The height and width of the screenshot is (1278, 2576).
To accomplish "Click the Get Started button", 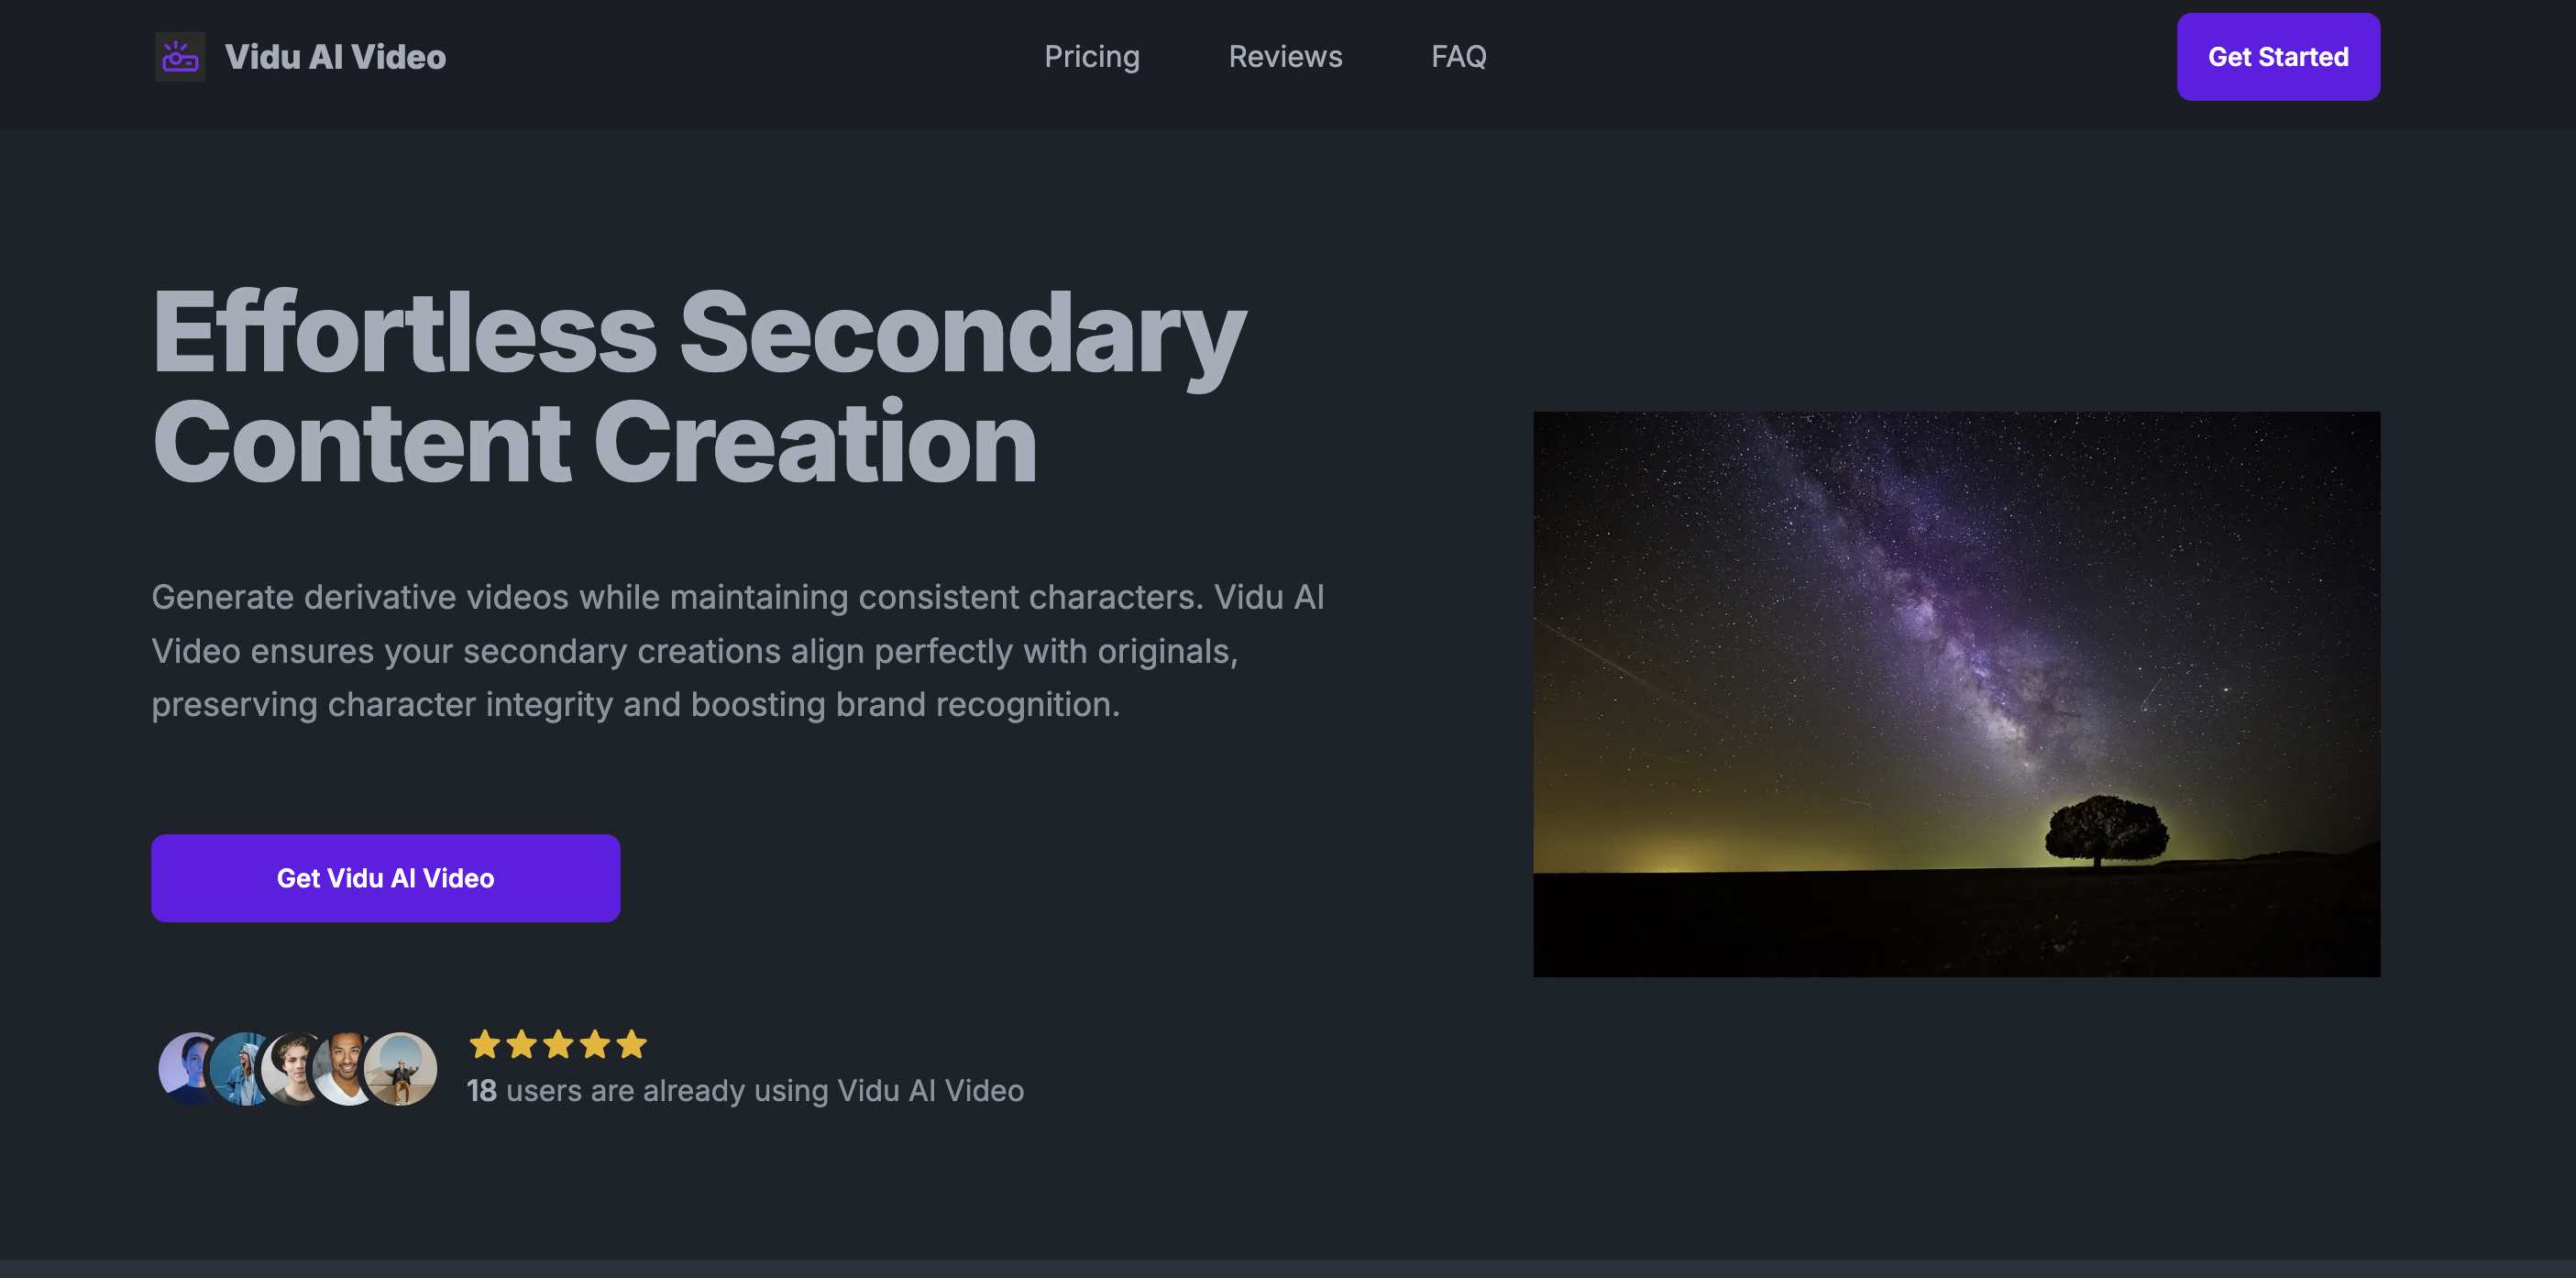I will 2278,57.
